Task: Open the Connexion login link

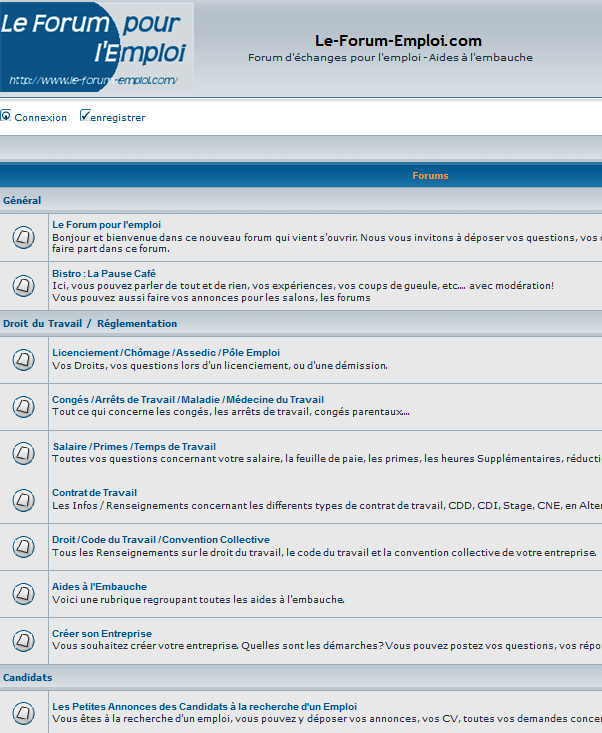Action: click(x=40, y=118)
